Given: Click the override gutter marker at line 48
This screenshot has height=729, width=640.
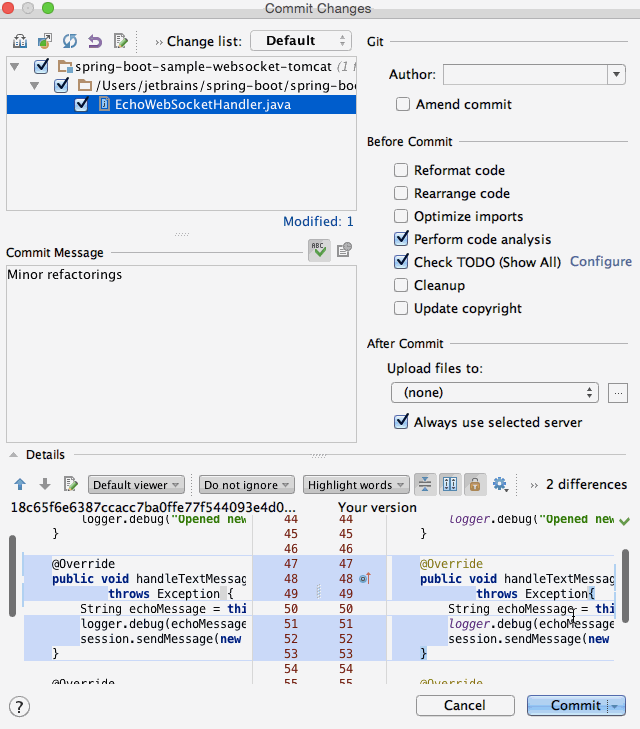Looking at the screenshot, I should click(x=365, y=579).
